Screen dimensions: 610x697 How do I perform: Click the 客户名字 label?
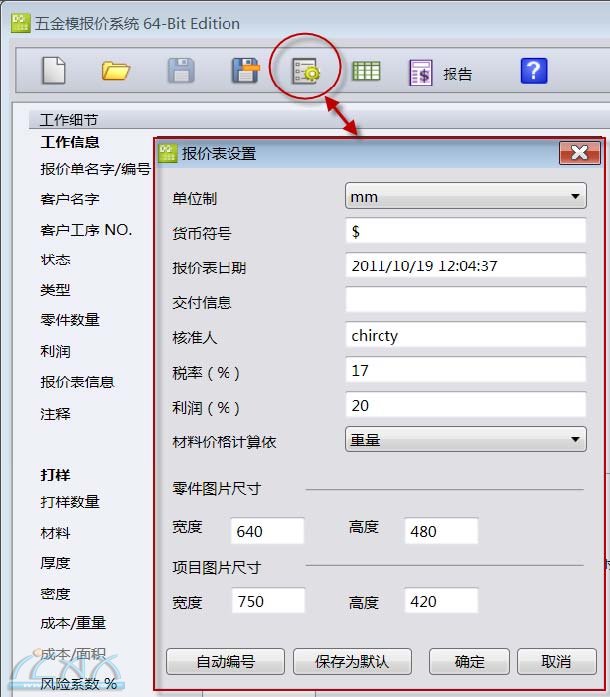pyautogui.click(x=70, y=199)
